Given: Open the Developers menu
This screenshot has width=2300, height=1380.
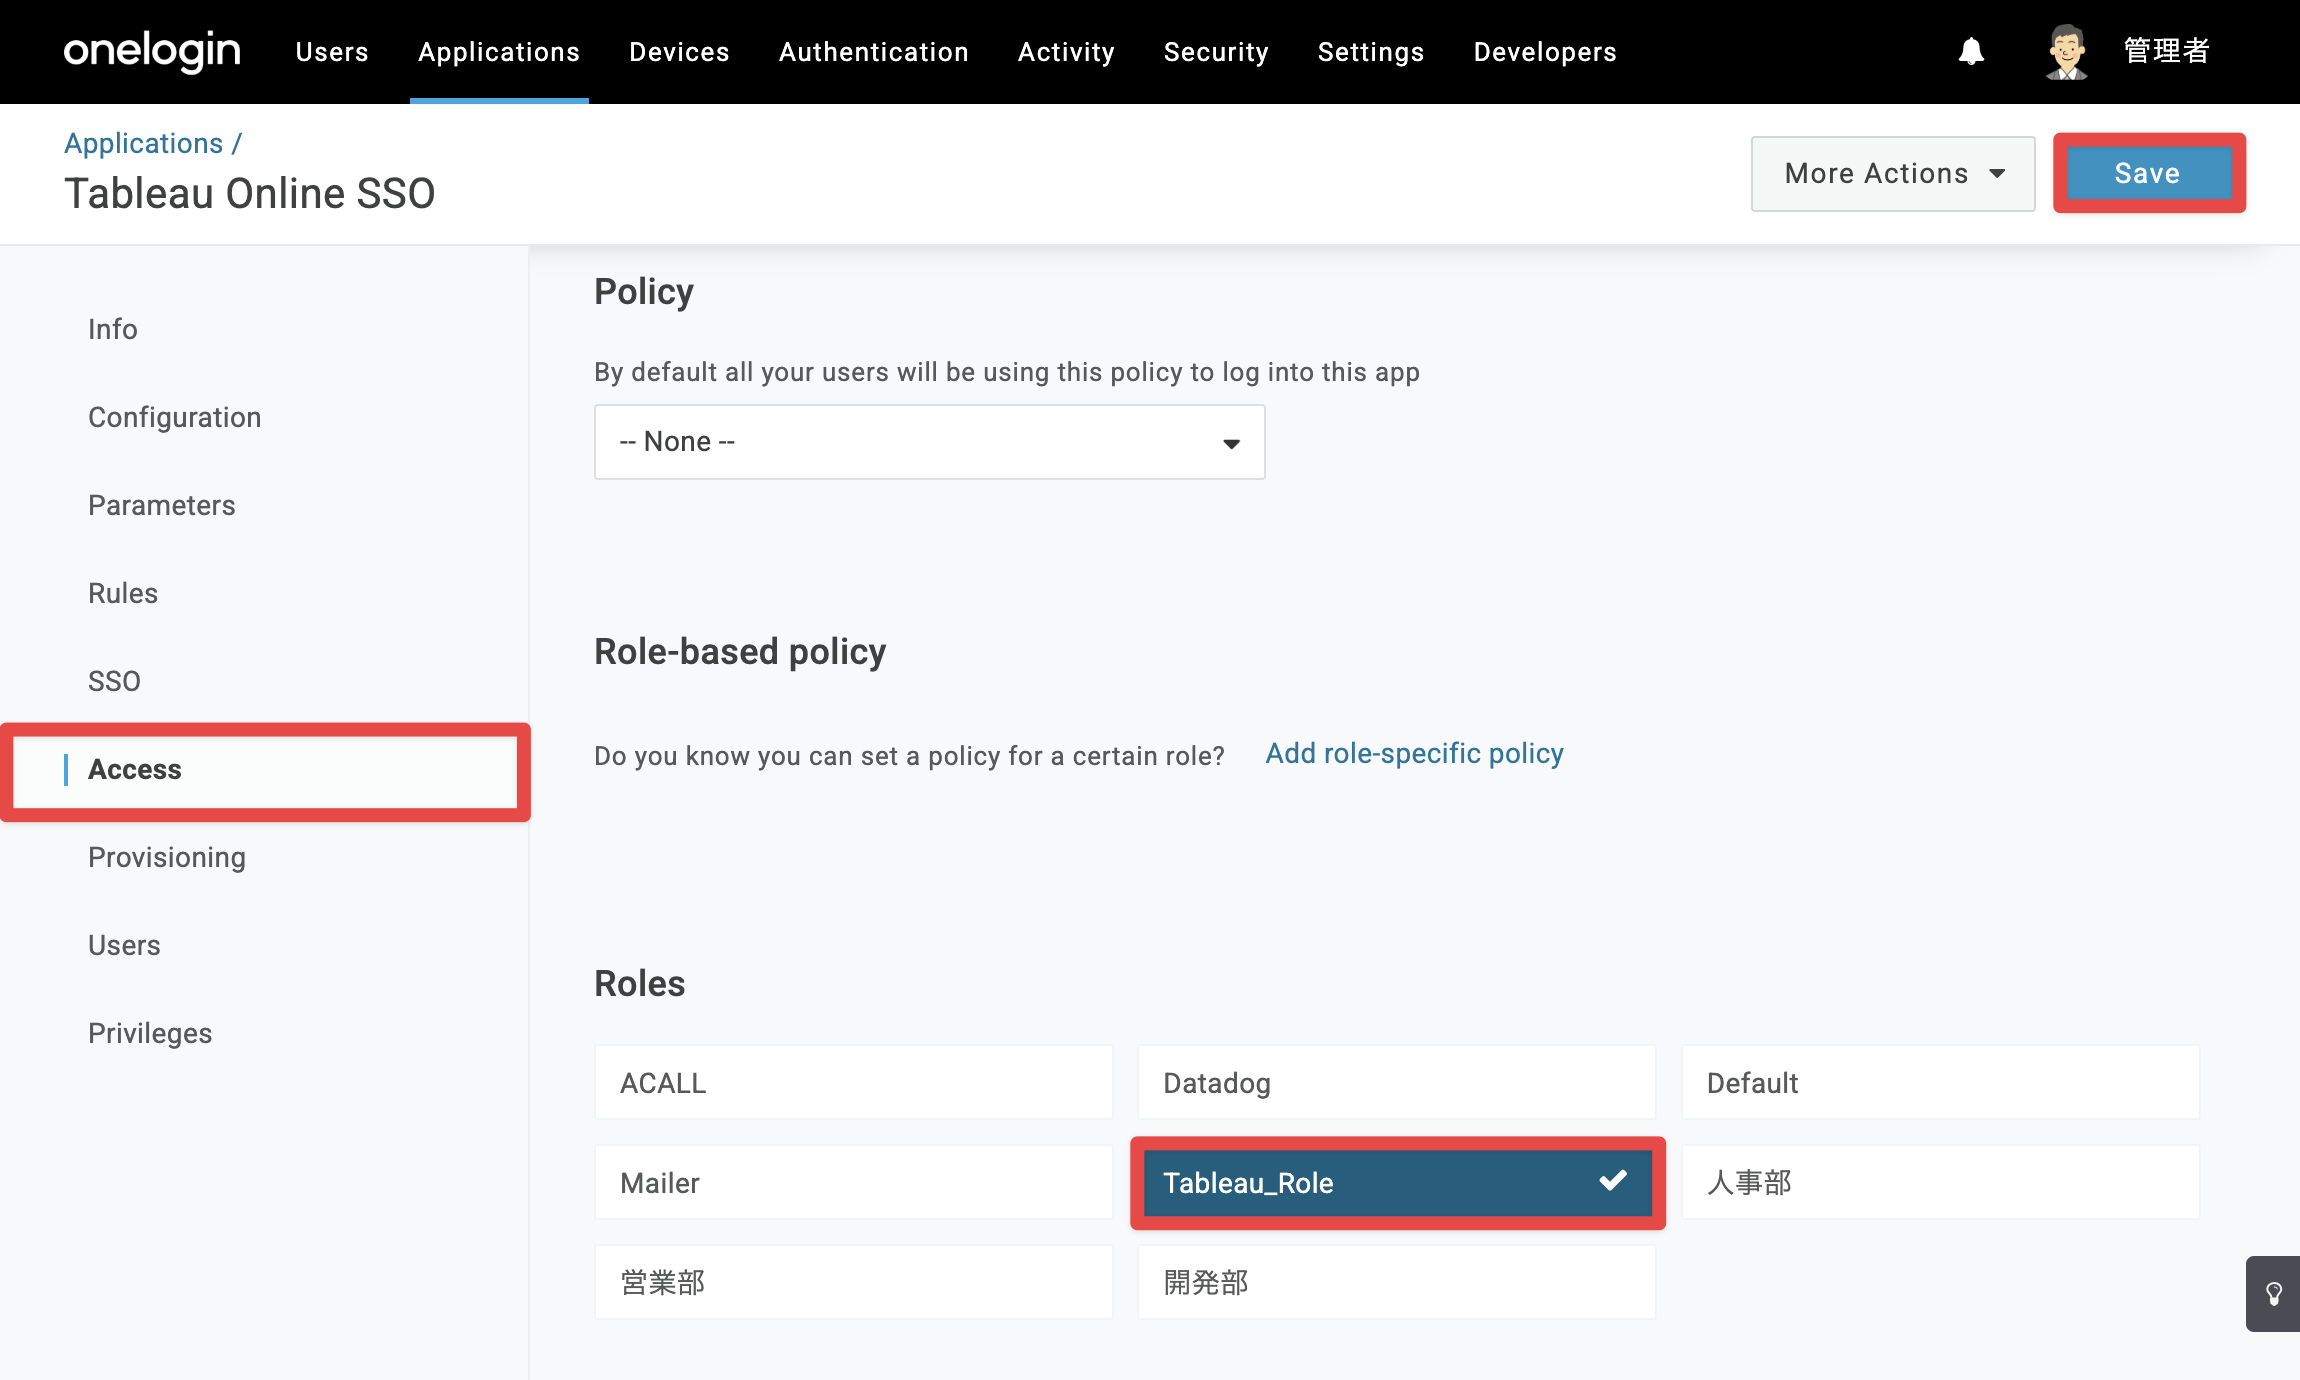Looking at the screenshot, I should point(1545,52).
